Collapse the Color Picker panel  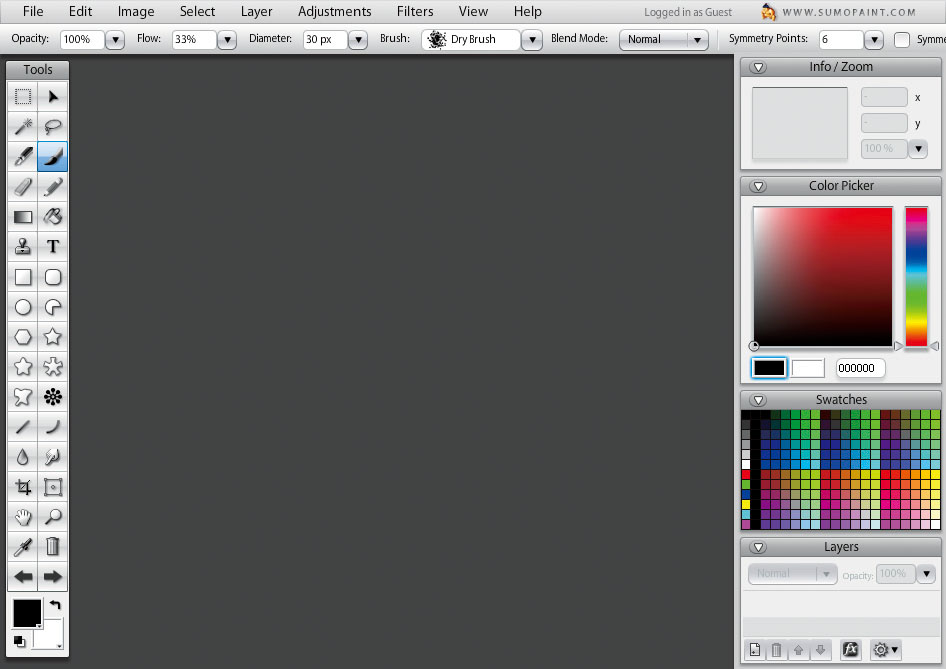tap(758, 186)
